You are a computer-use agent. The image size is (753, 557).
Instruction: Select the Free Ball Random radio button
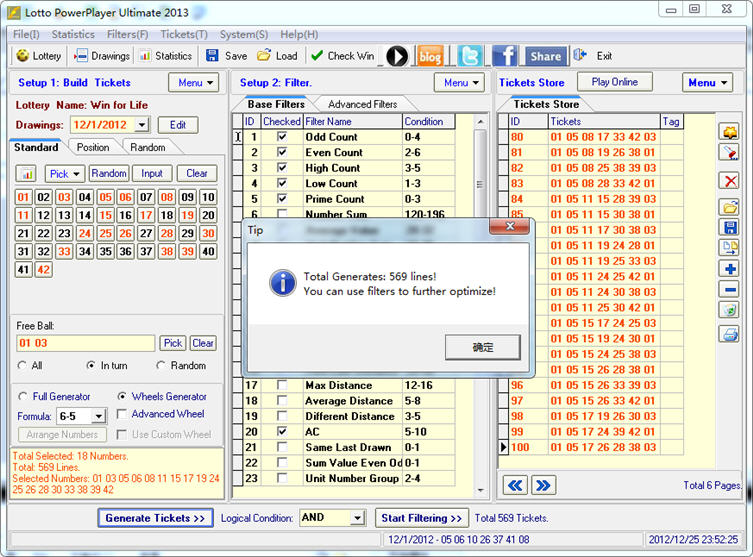tap(161, 365)
